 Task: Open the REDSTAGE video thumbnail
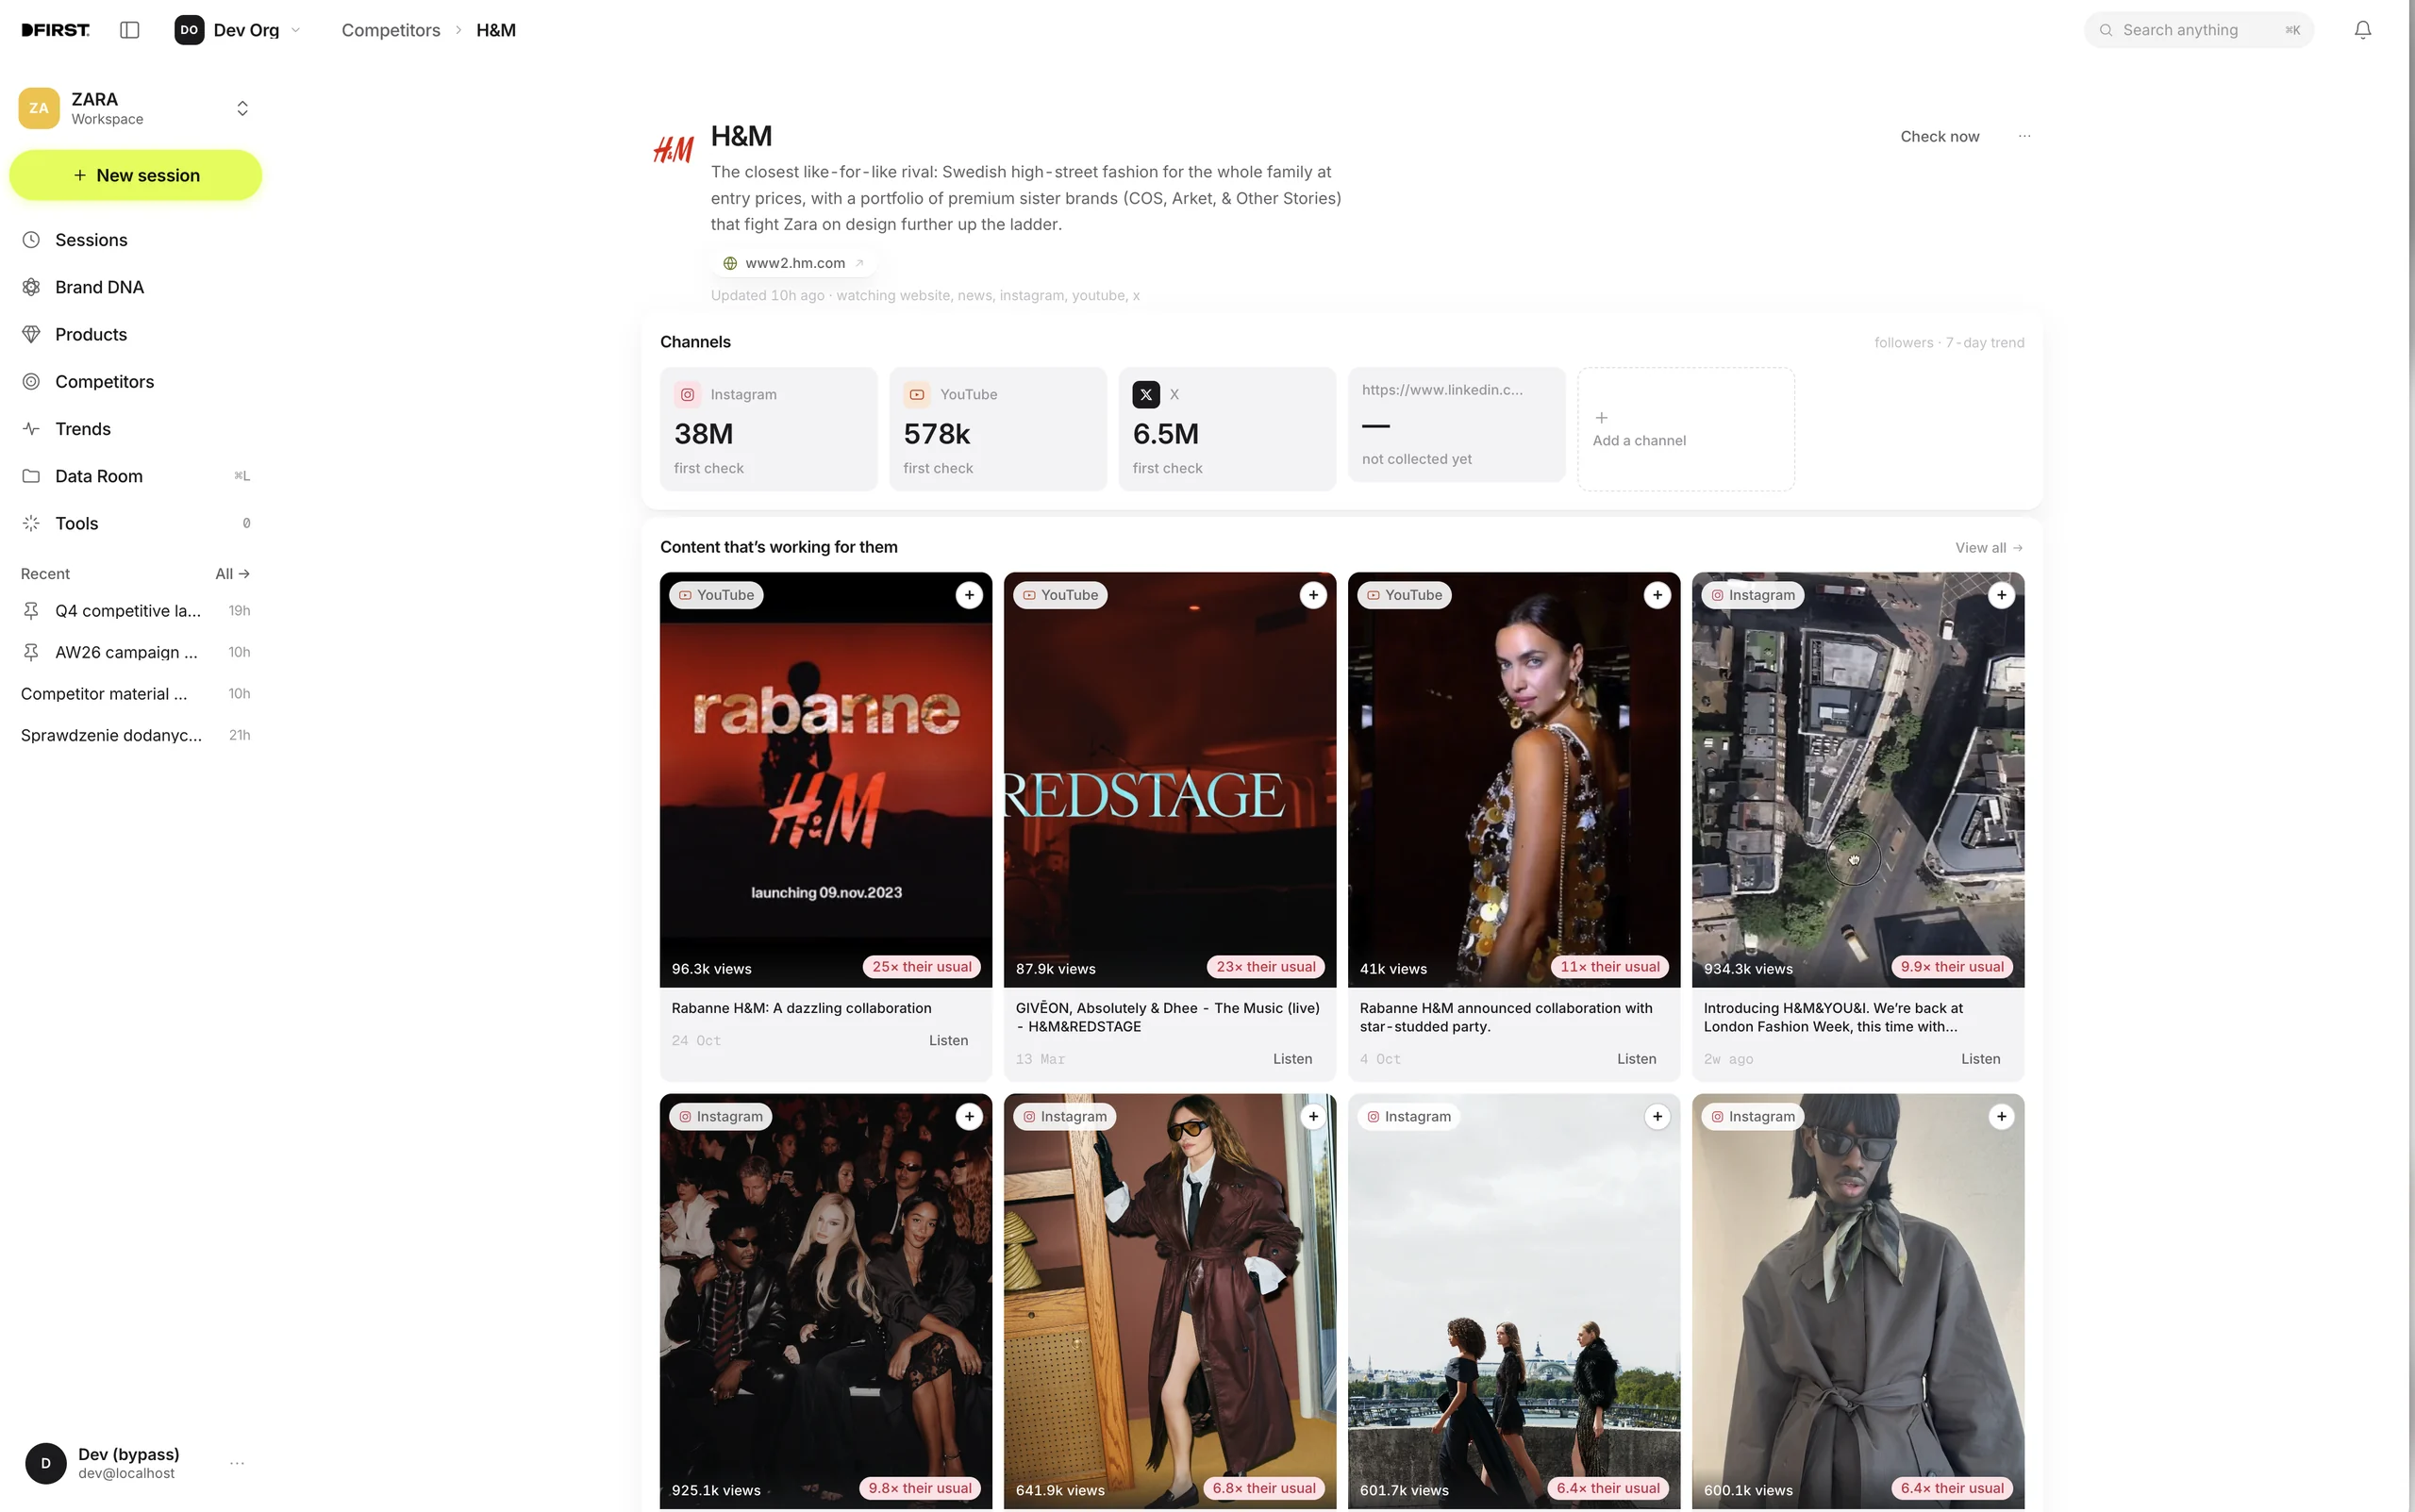pyautogui.click(x=1170, y=780)
